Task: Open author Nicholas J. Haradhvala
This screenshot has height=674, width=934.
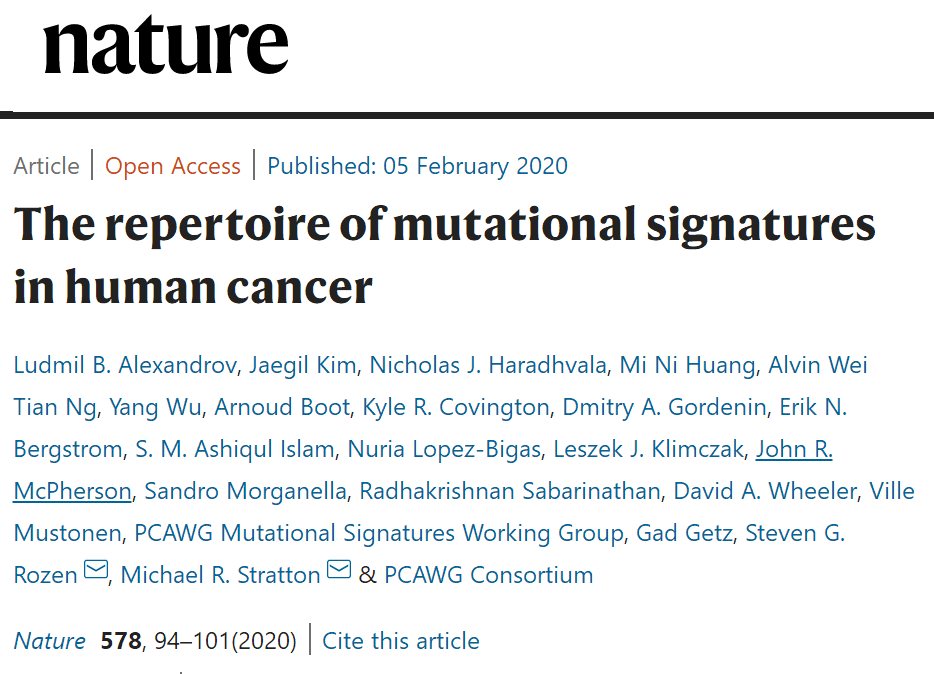Action: (x=488, y=365)
